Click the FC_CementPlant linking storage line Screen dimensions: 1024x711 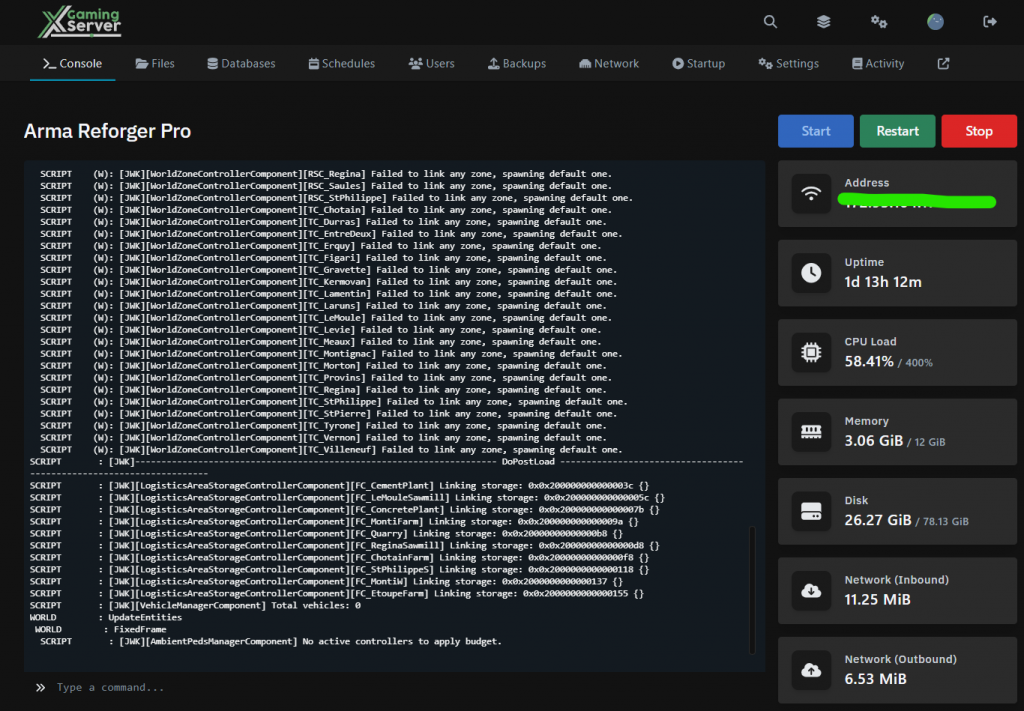click(340, 485)
